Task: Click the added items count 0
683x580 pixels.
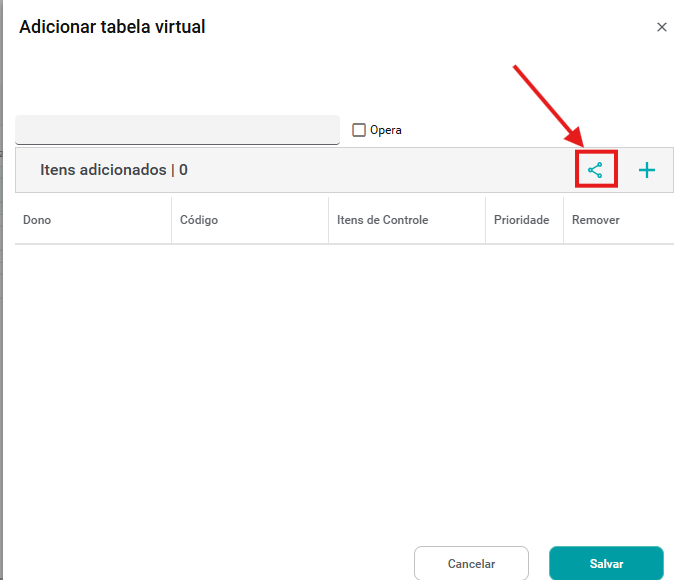Action: click(x=184, y=170)
